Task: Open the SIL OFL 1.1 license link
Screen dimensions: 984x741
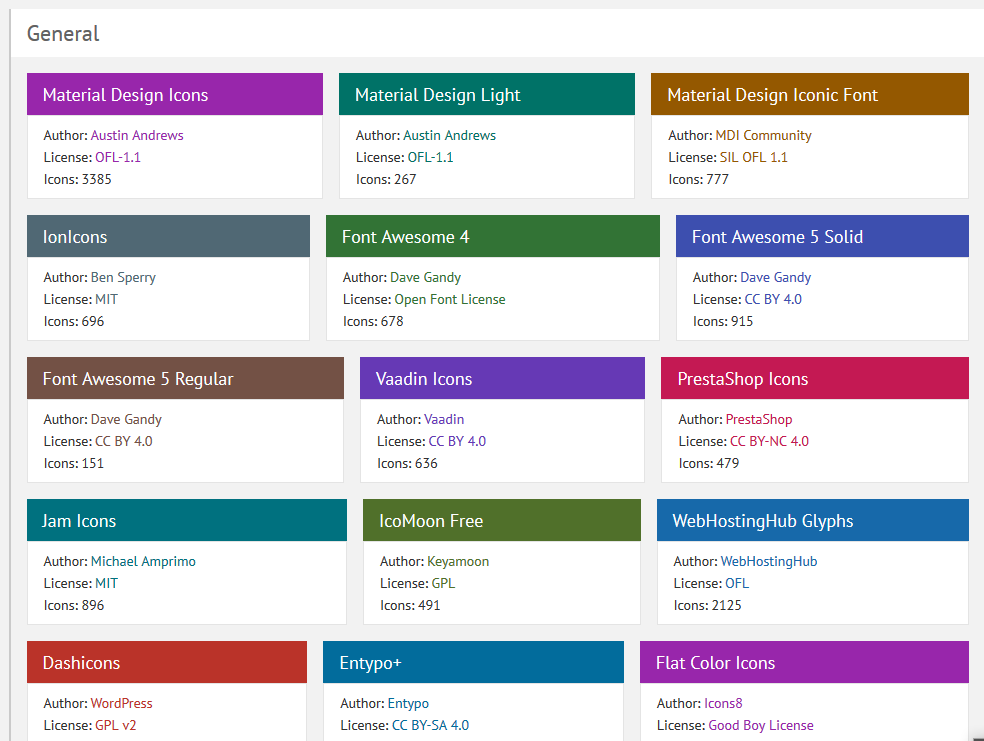Action: 753,157
